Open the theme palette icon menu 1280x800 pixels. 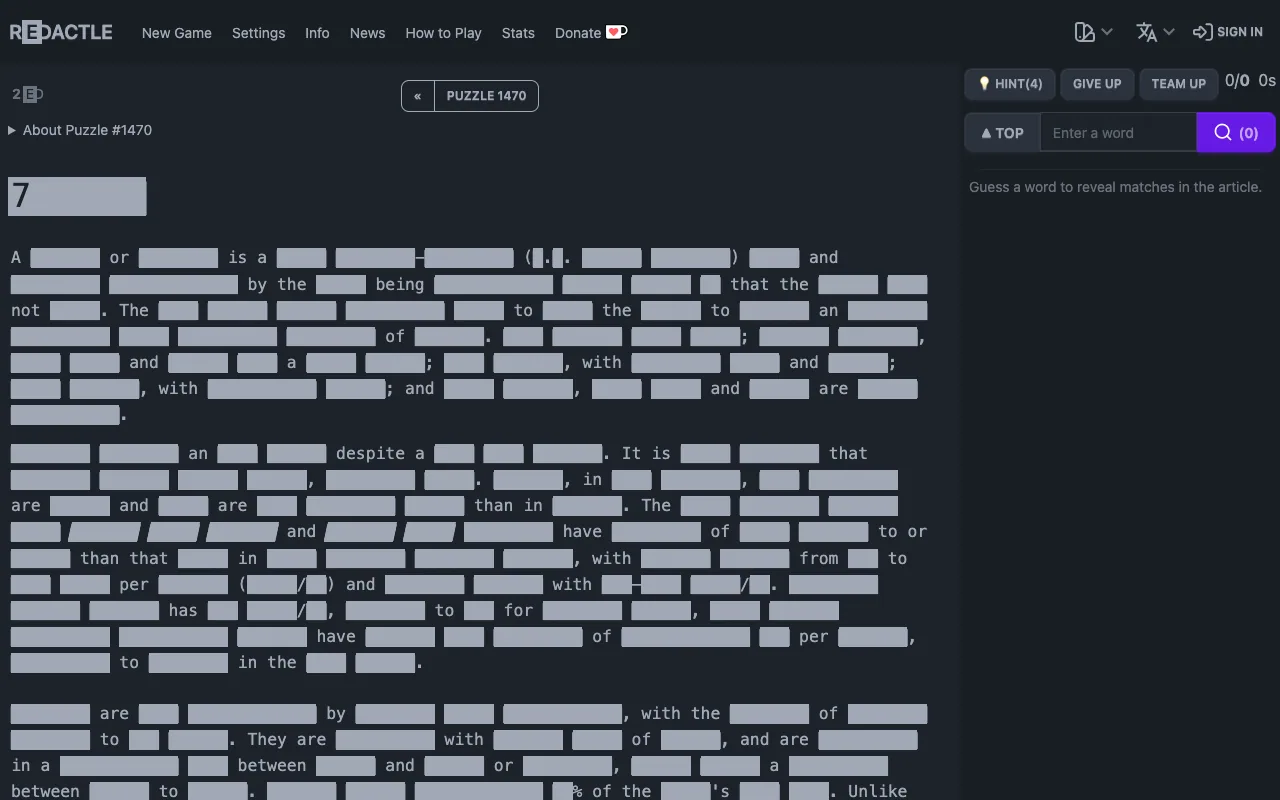click(1094, 32)
